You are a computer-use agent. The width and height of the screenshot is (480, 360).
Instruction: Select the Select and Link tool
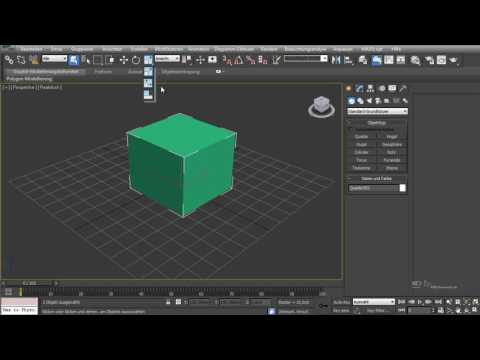click(x=9, y=60)
